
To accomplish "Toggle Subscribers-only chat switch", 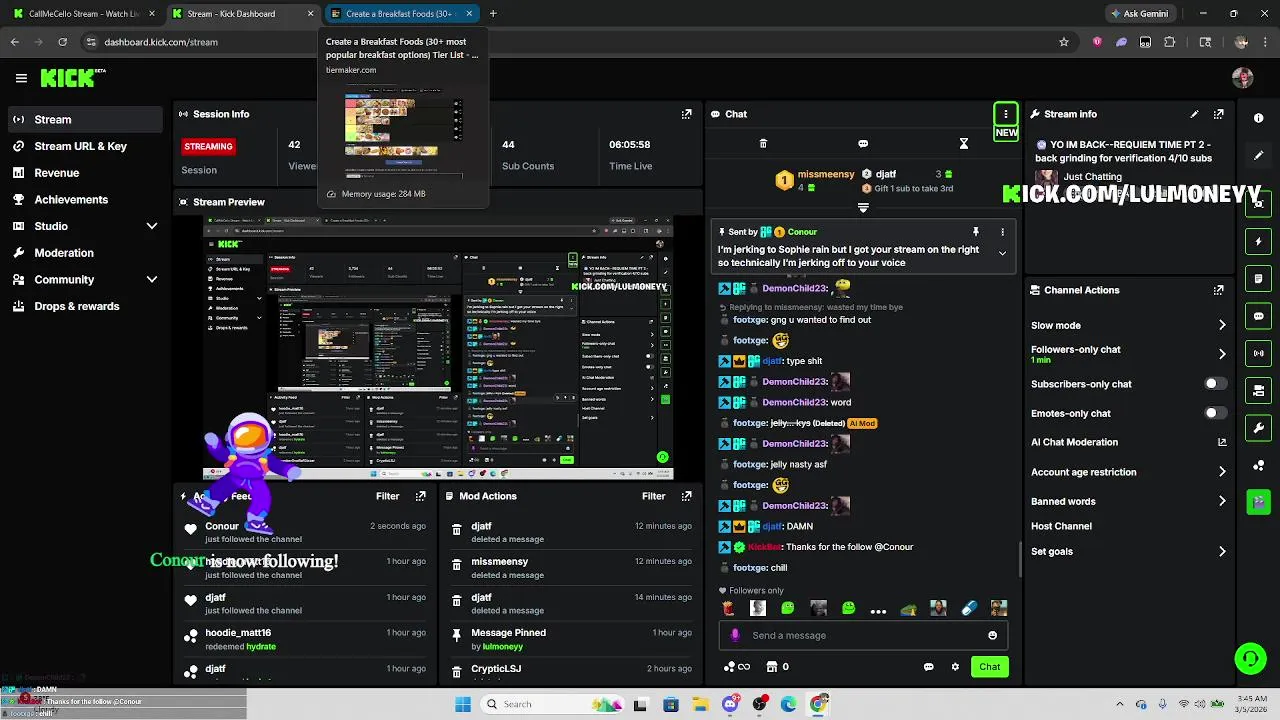I will click(x=1215, y=384).
